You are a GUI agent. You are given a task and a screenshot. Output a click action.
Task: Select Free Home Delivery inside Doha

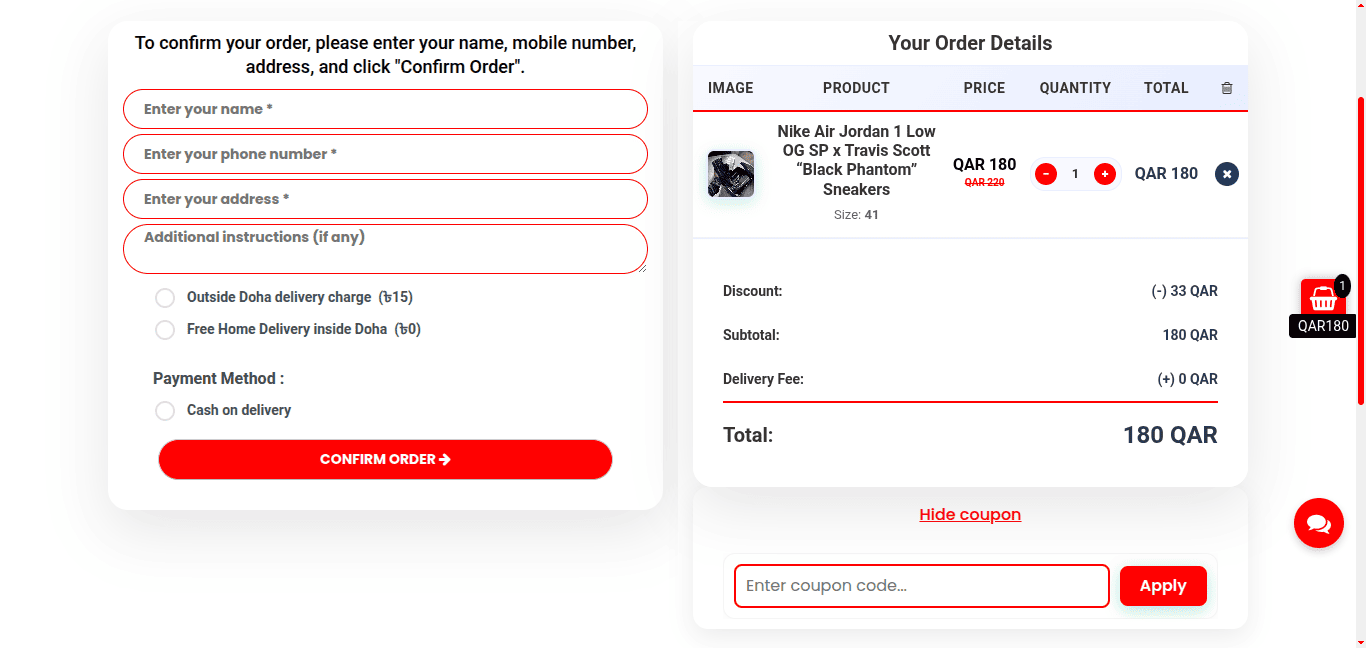[x=165, y=330]
